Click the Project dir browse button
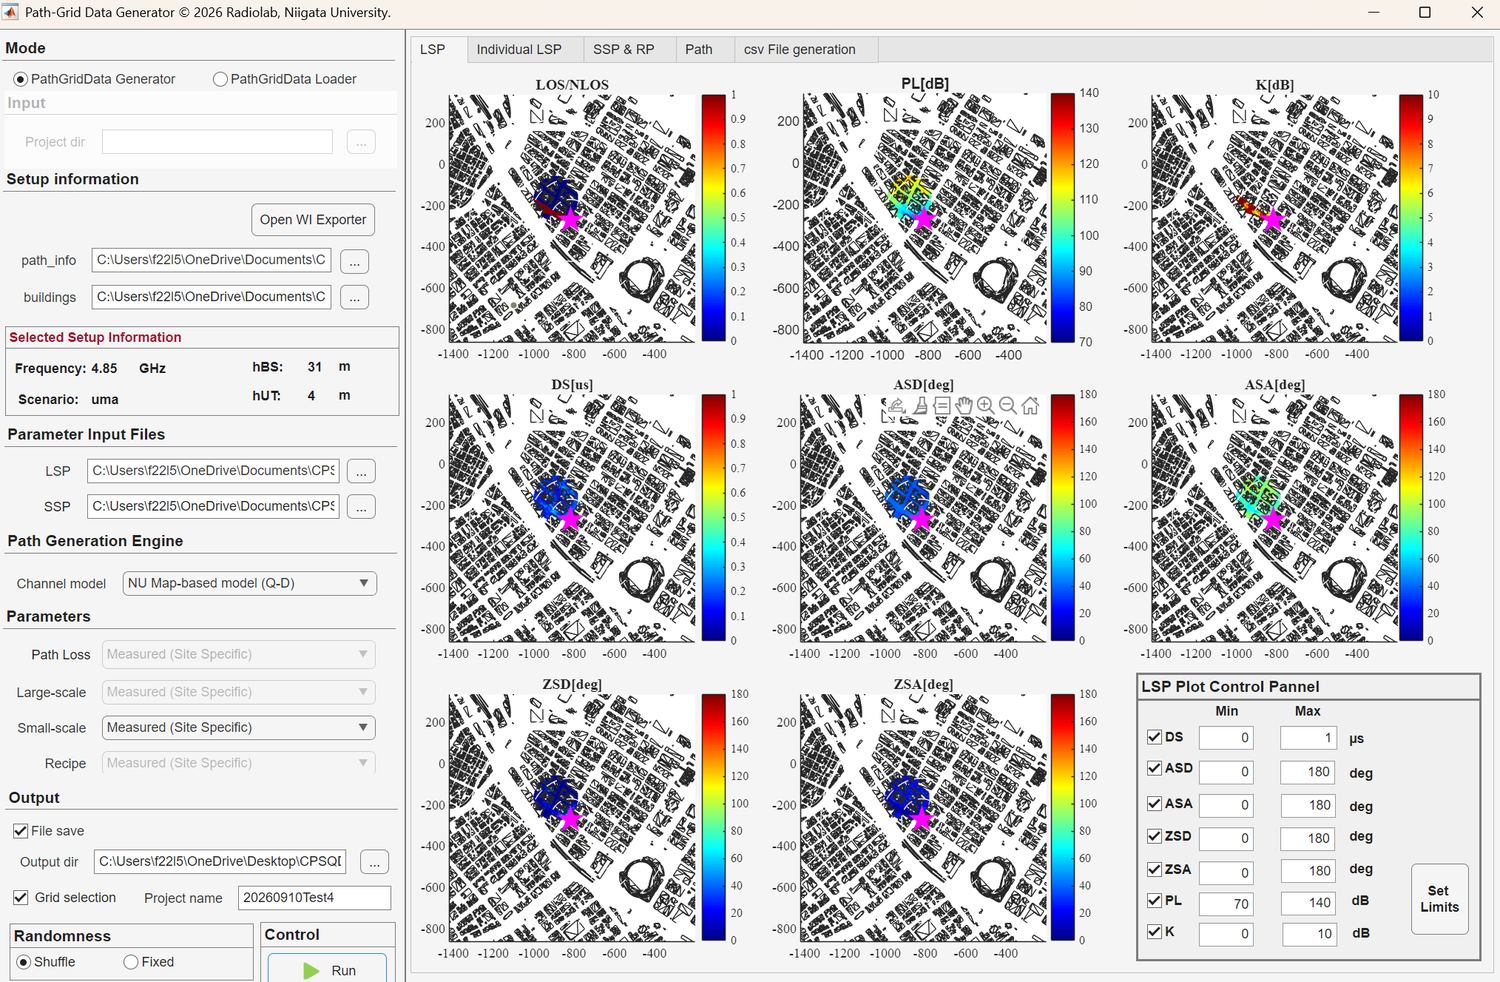The height and width of the screenshot is (982, 1500). [361, 142]
